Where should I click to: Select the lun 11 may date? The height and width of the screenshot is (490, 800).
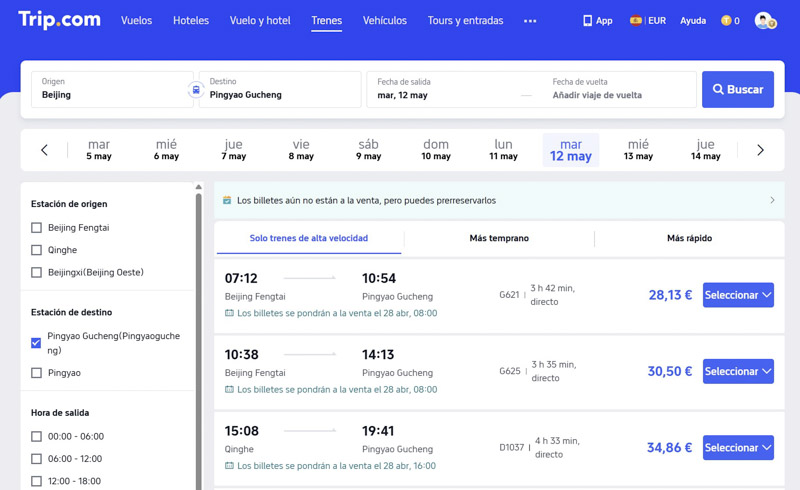(x=503, y=150)
